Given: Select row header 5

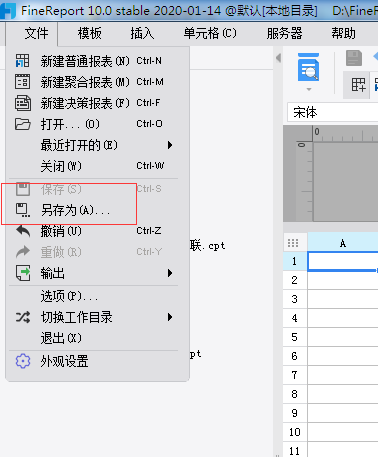Looking at the screenshot, I should point(295,337).
